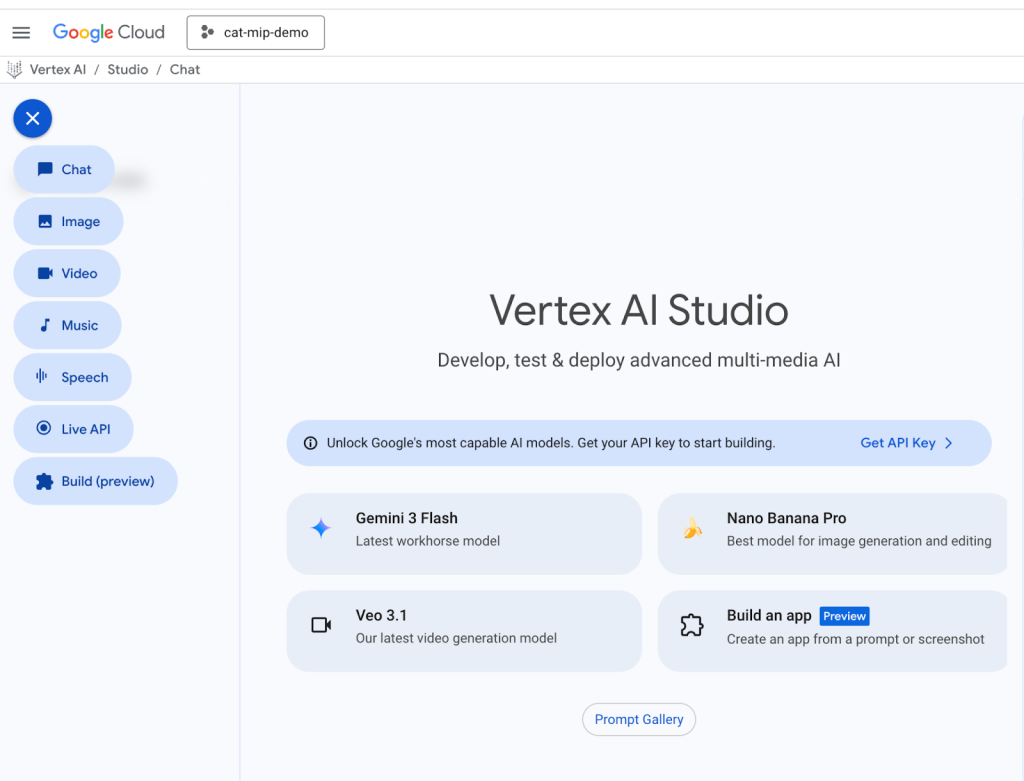Click the Vertex AI breadcrumb icon
The height and width of the screenshot is (781, 1024).
tap(15, 70)
